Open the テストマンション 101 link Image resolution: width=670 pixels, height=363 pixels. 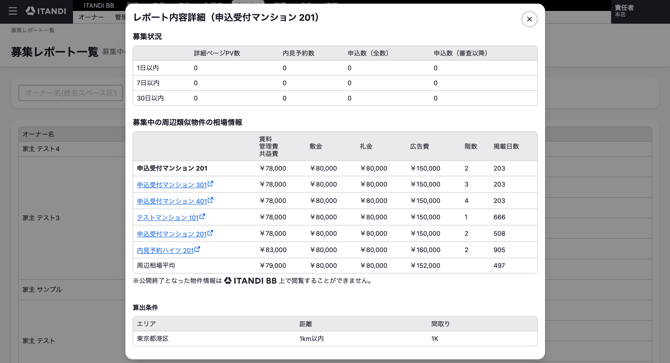click(168, 218)
